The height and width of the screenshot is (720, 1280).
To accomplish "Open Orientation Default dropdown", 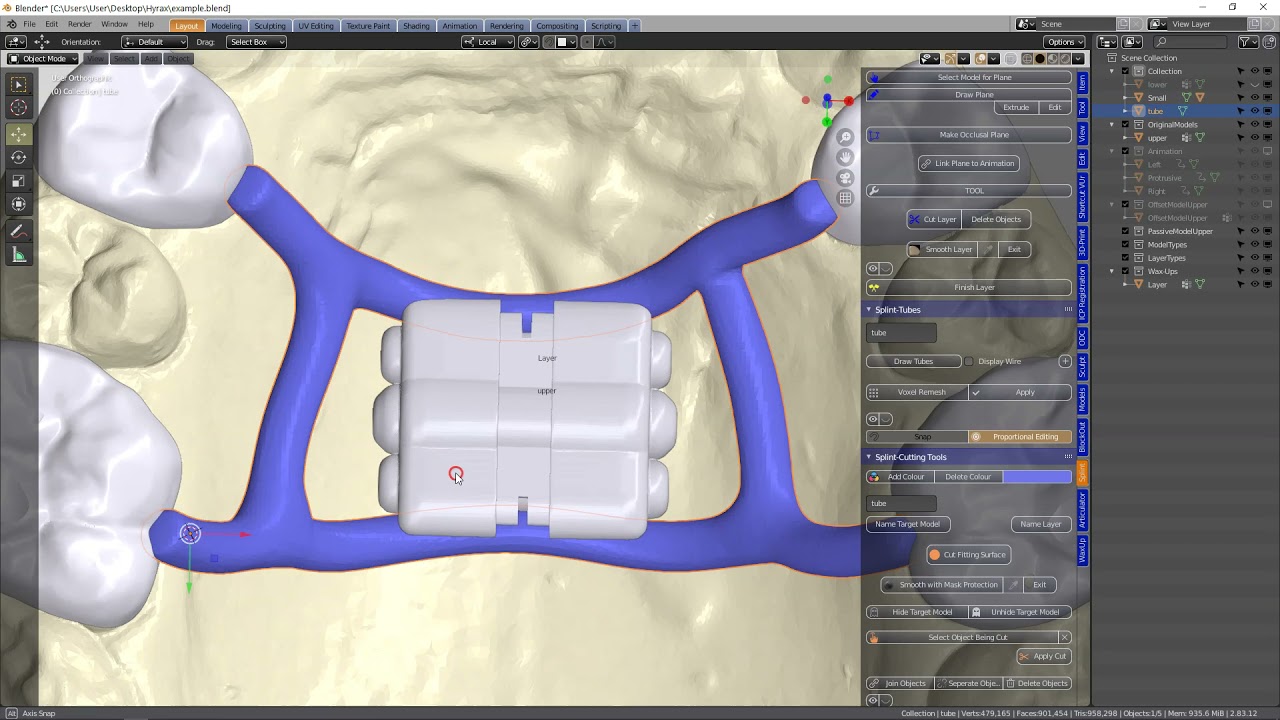I will click(154, 42).
